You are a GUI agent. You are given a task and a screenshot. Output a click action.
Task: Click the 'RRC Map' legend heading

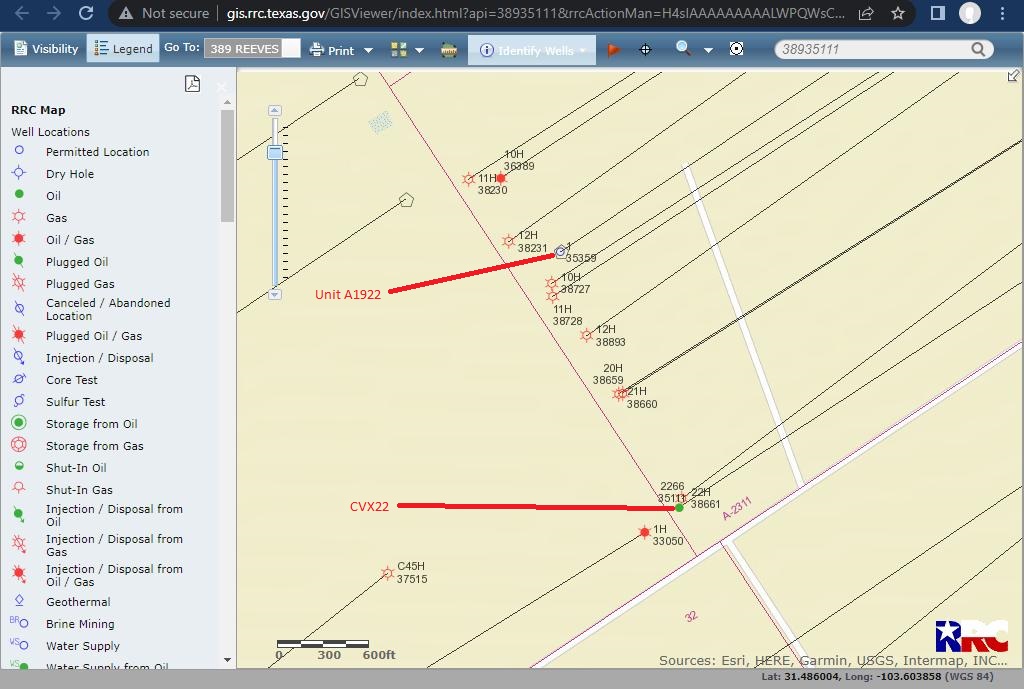click(39, 110)
